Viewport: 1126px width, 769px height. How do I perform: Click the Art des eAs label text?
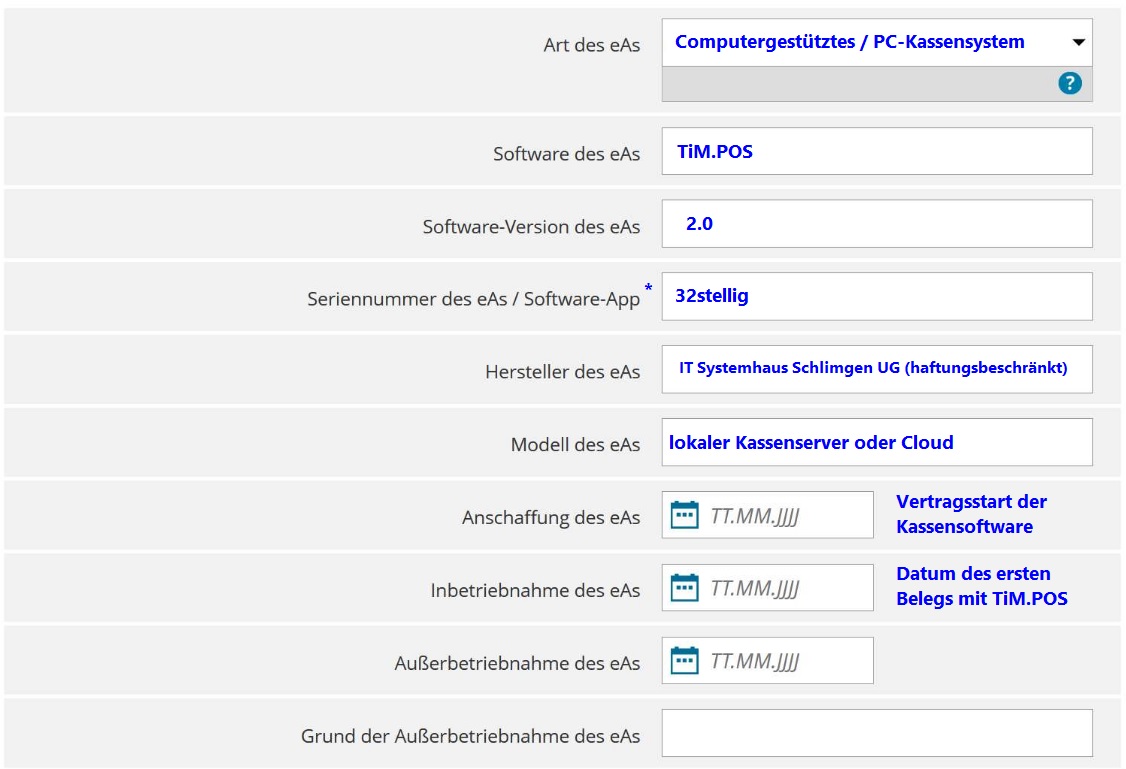pyautogui.click(x=591, y=46)
